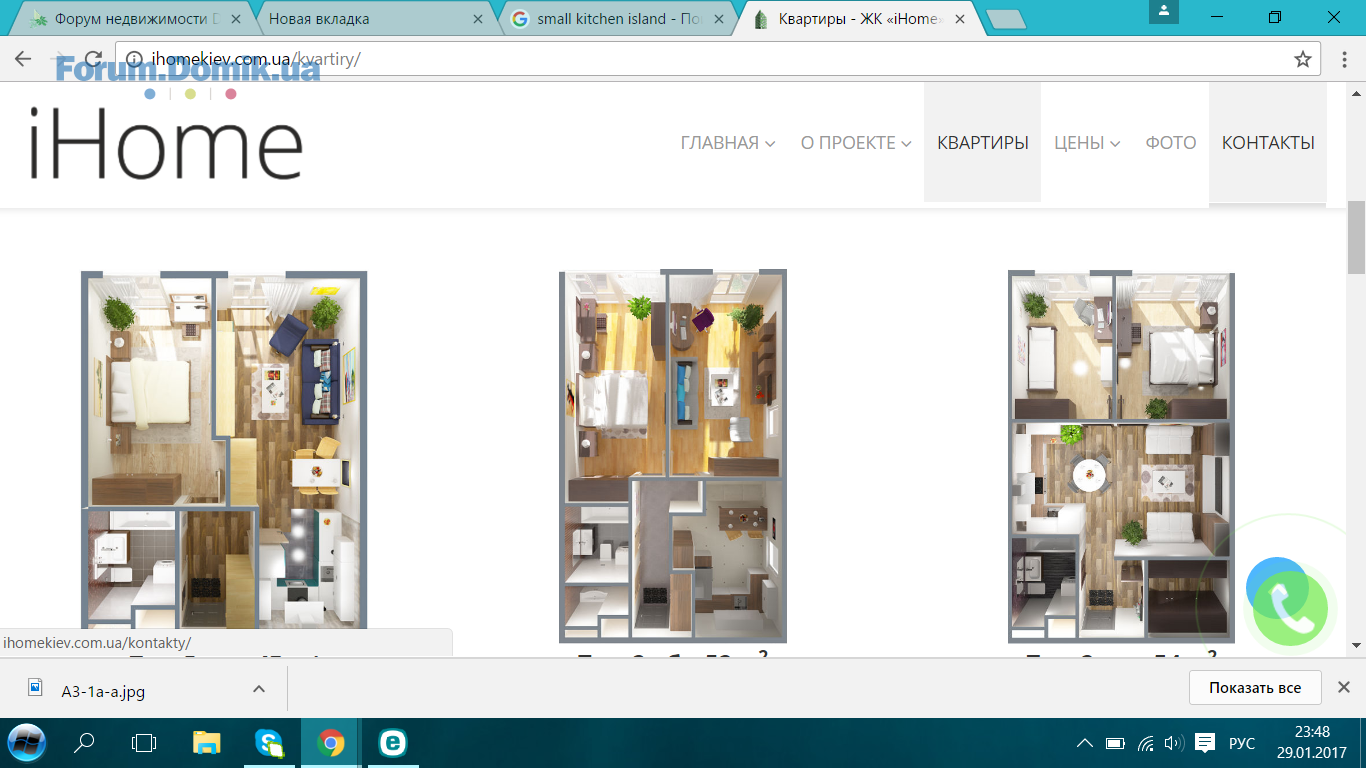Screen dimensions: 1366x768
Task: Open ESET antivirus from the taskbar
Action: [x=391, y=743]
